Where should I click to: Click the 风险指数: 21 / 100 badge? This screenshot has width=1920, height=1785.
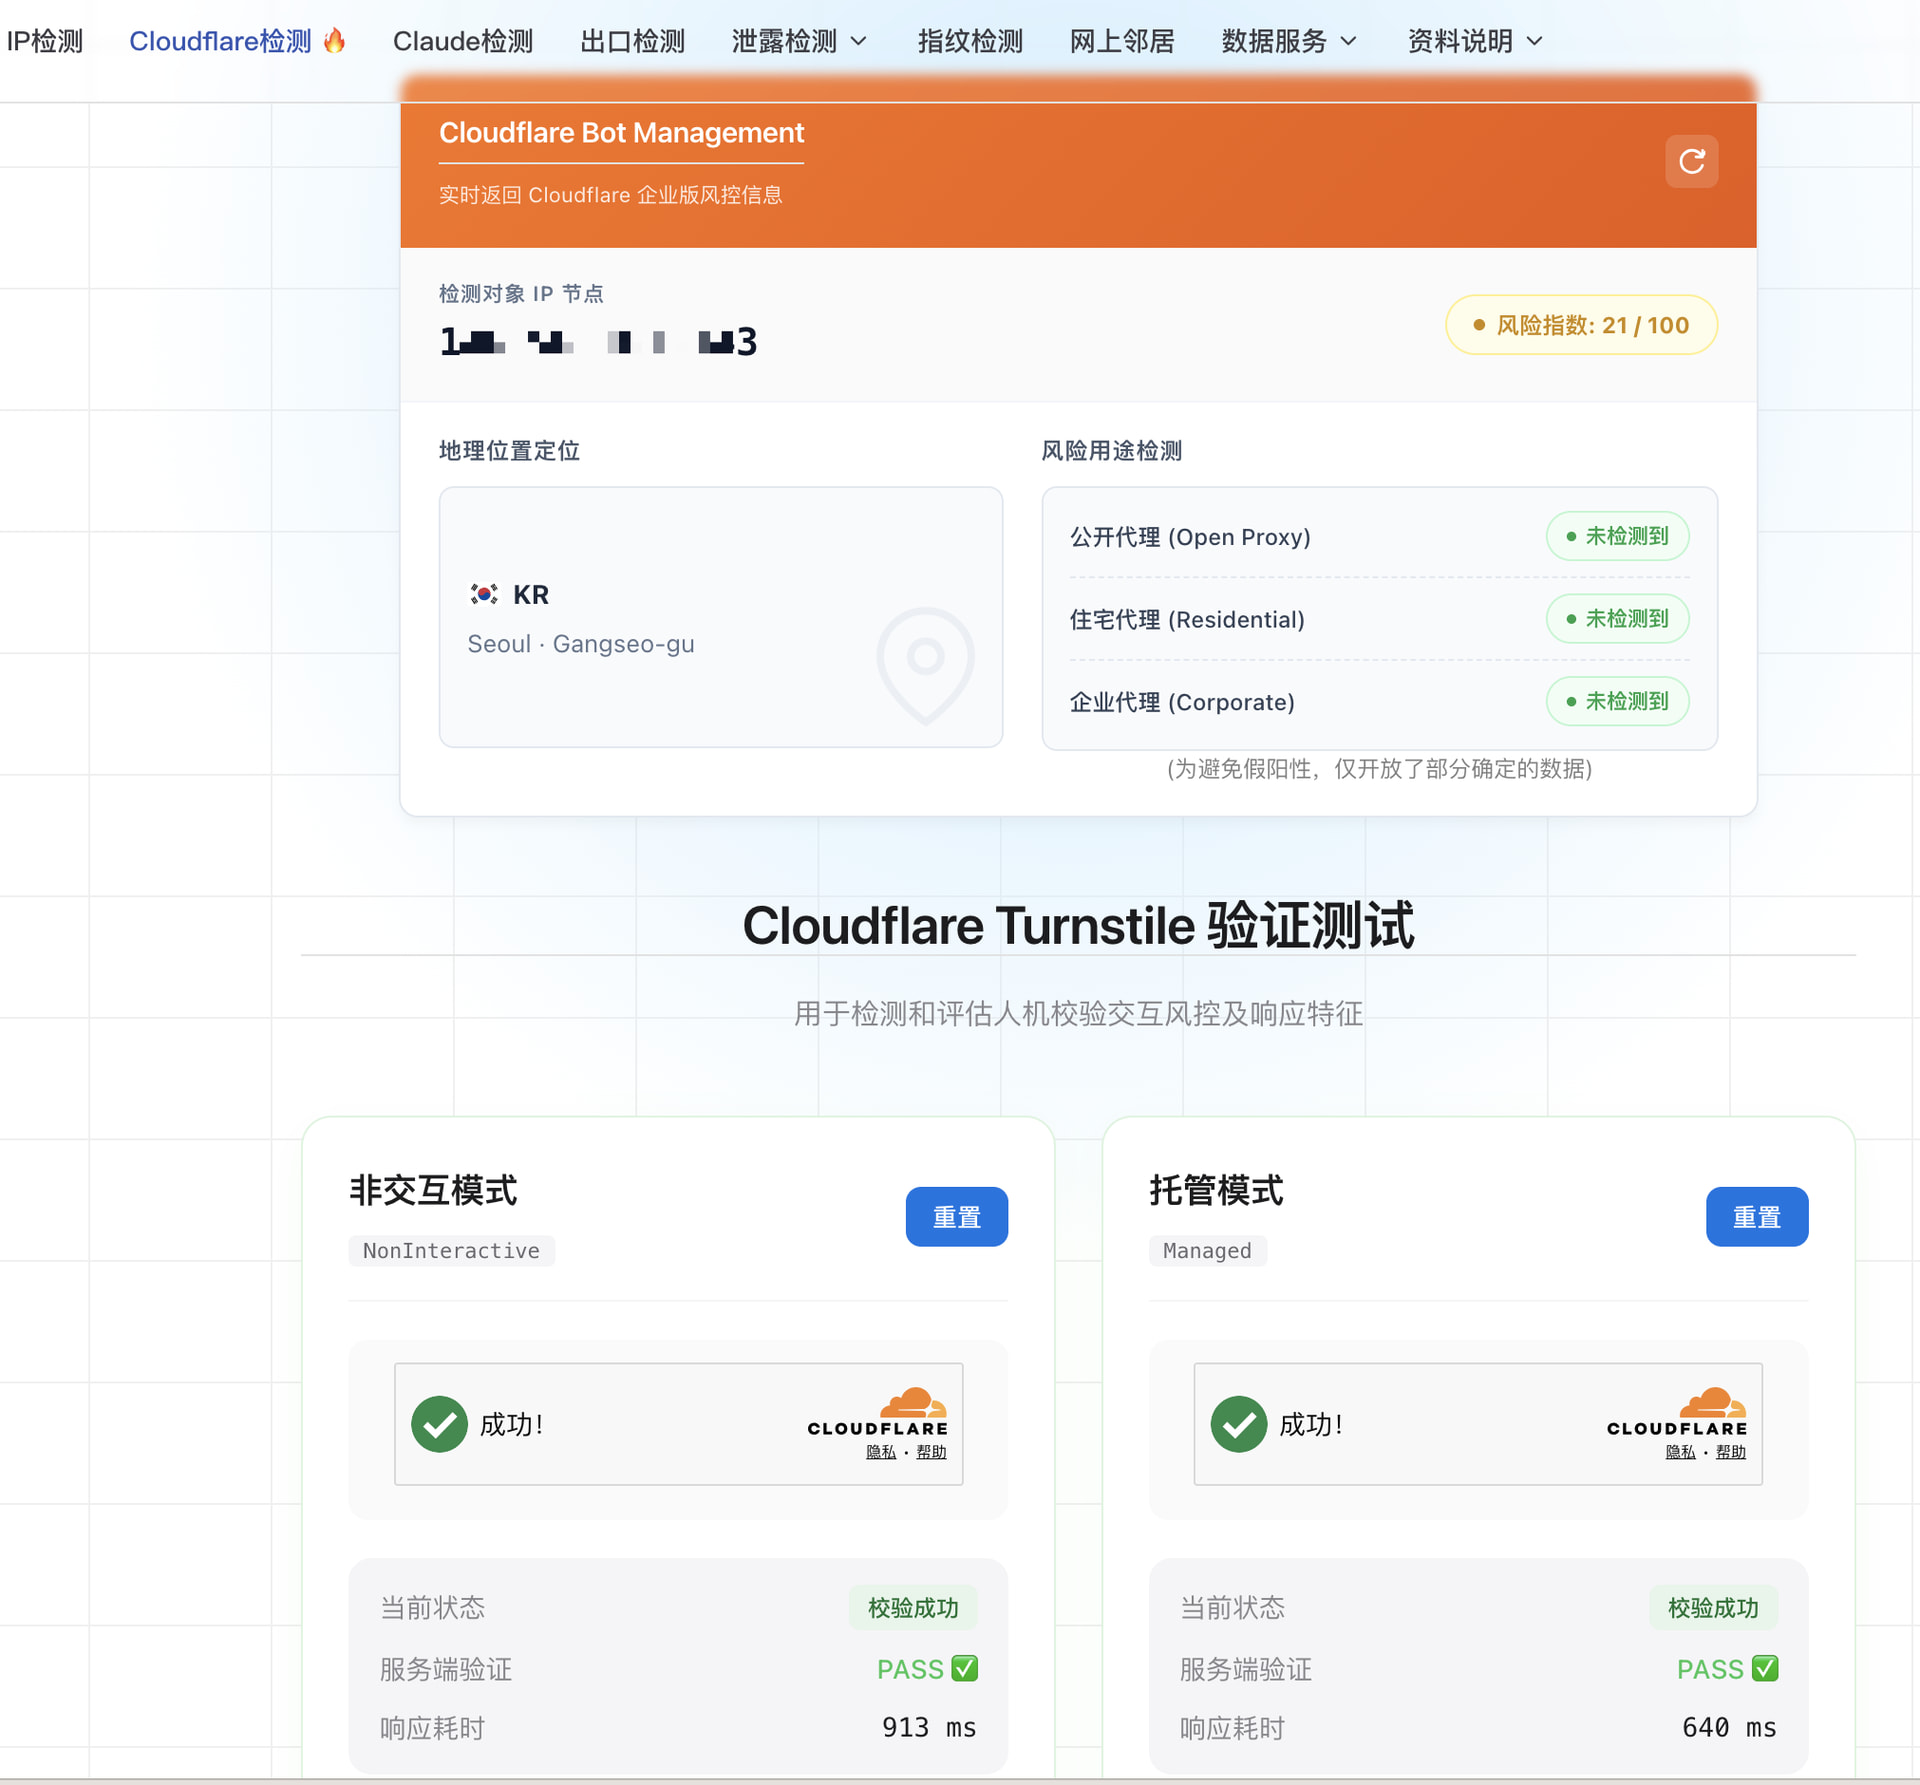click(x=1581, y=325)
